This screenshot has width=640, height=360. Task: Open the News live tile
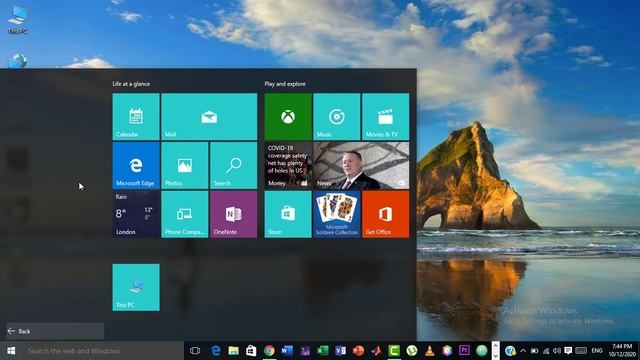point(361,165)
